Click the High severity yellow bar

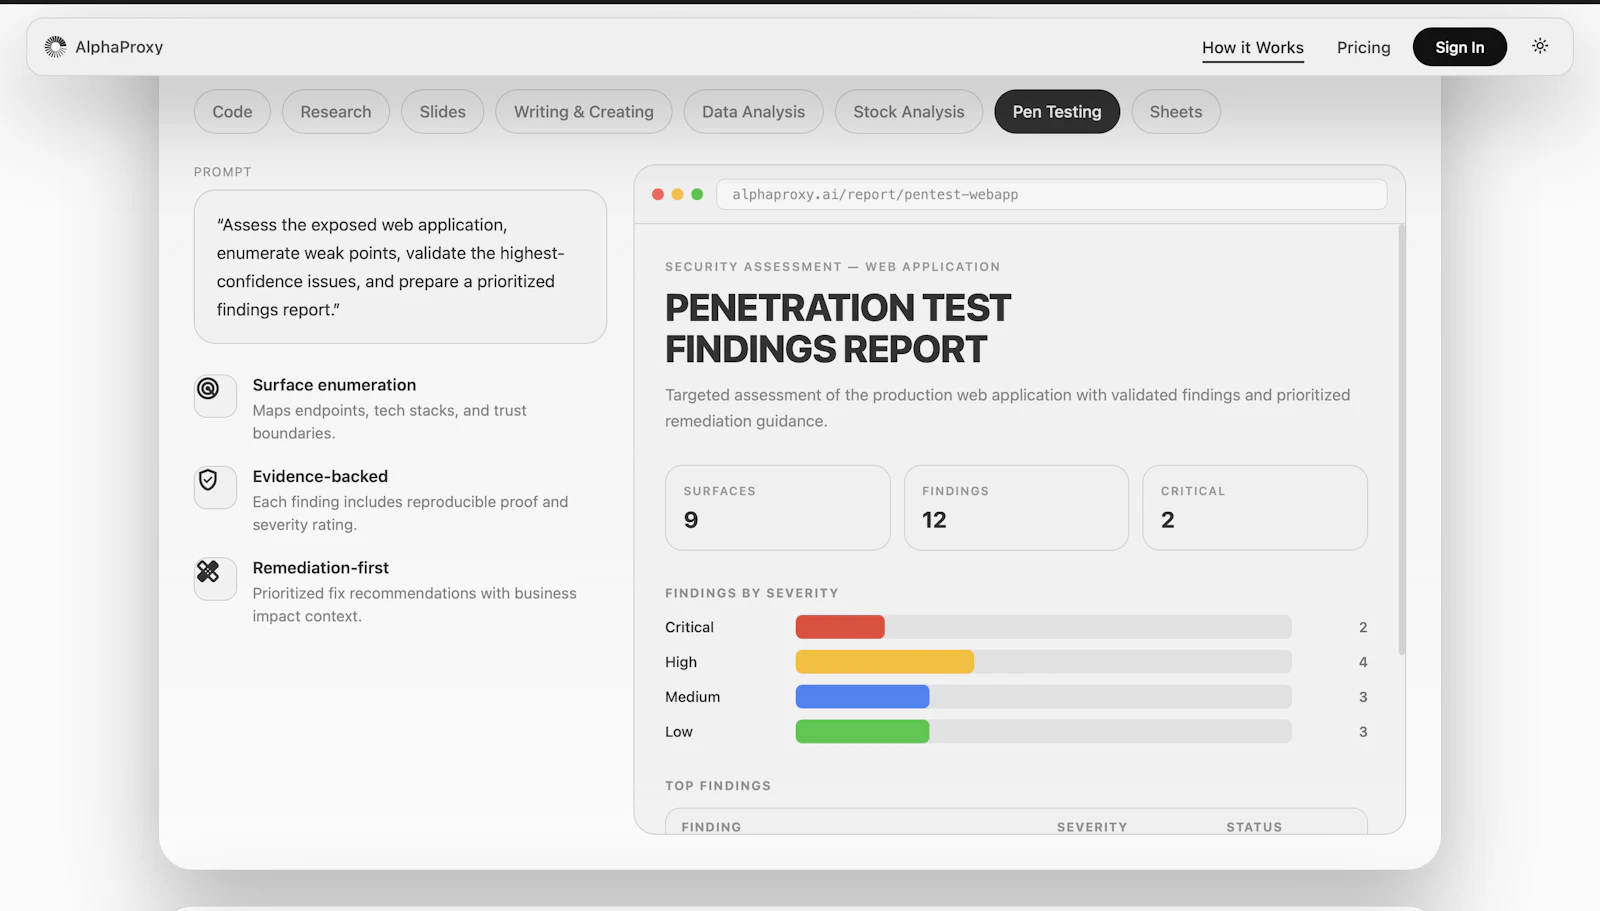(885, 662)
